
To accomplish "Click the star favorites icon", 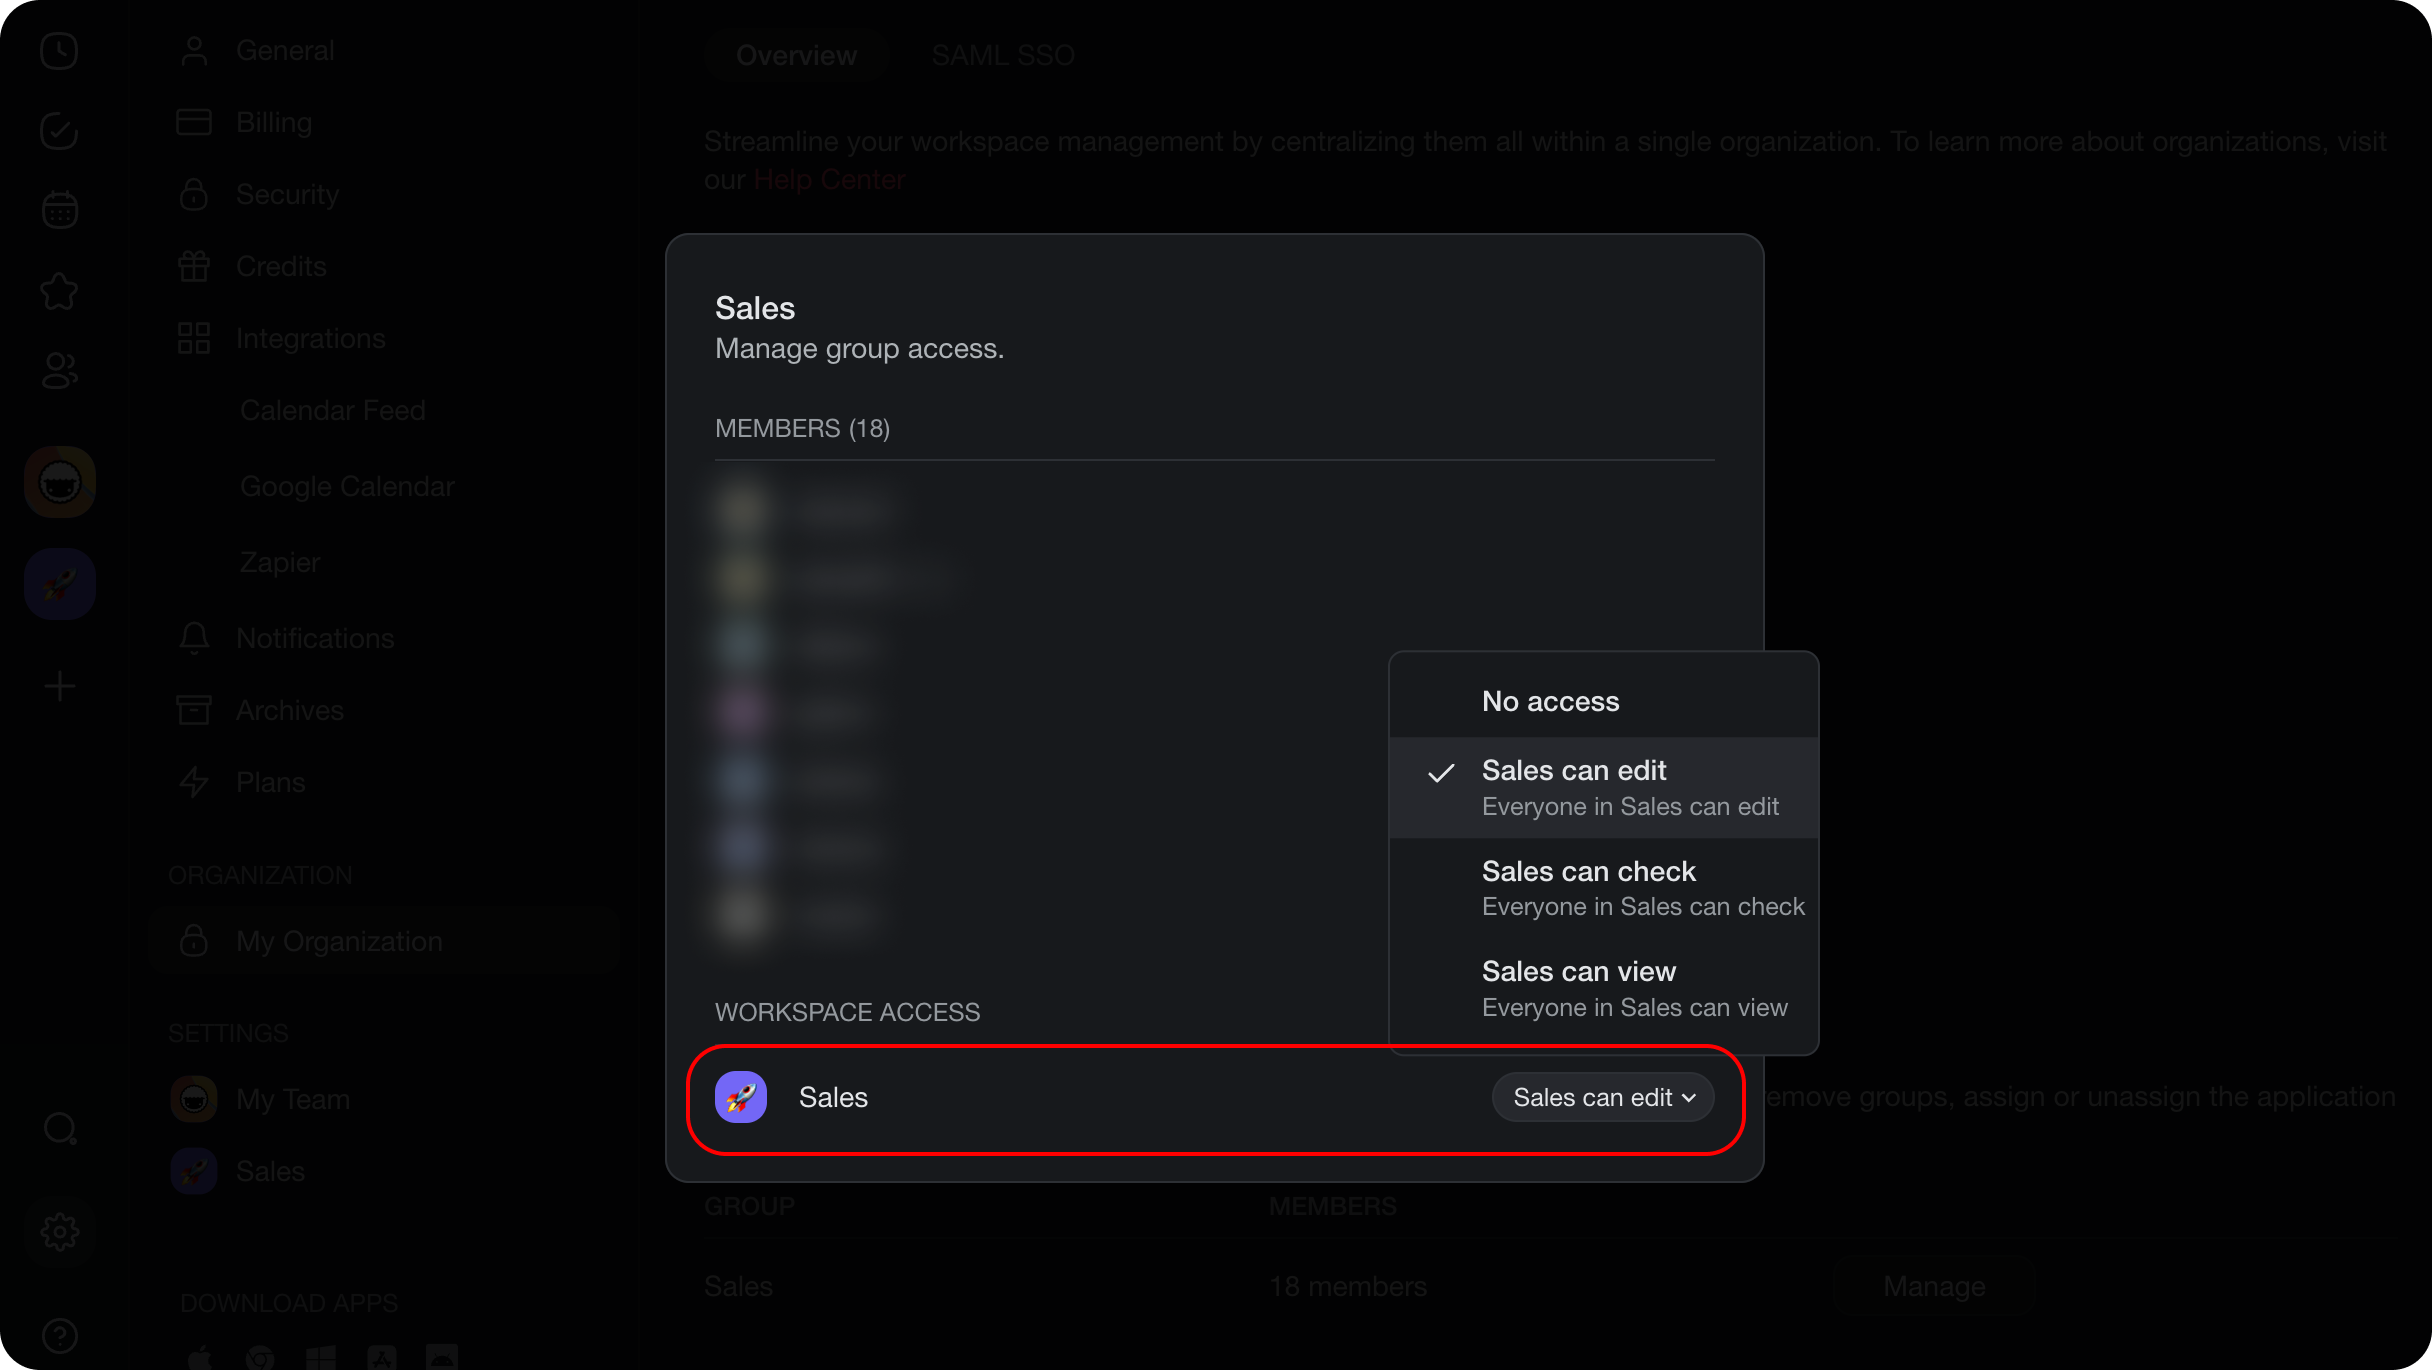I will click(x=59, y=291).
